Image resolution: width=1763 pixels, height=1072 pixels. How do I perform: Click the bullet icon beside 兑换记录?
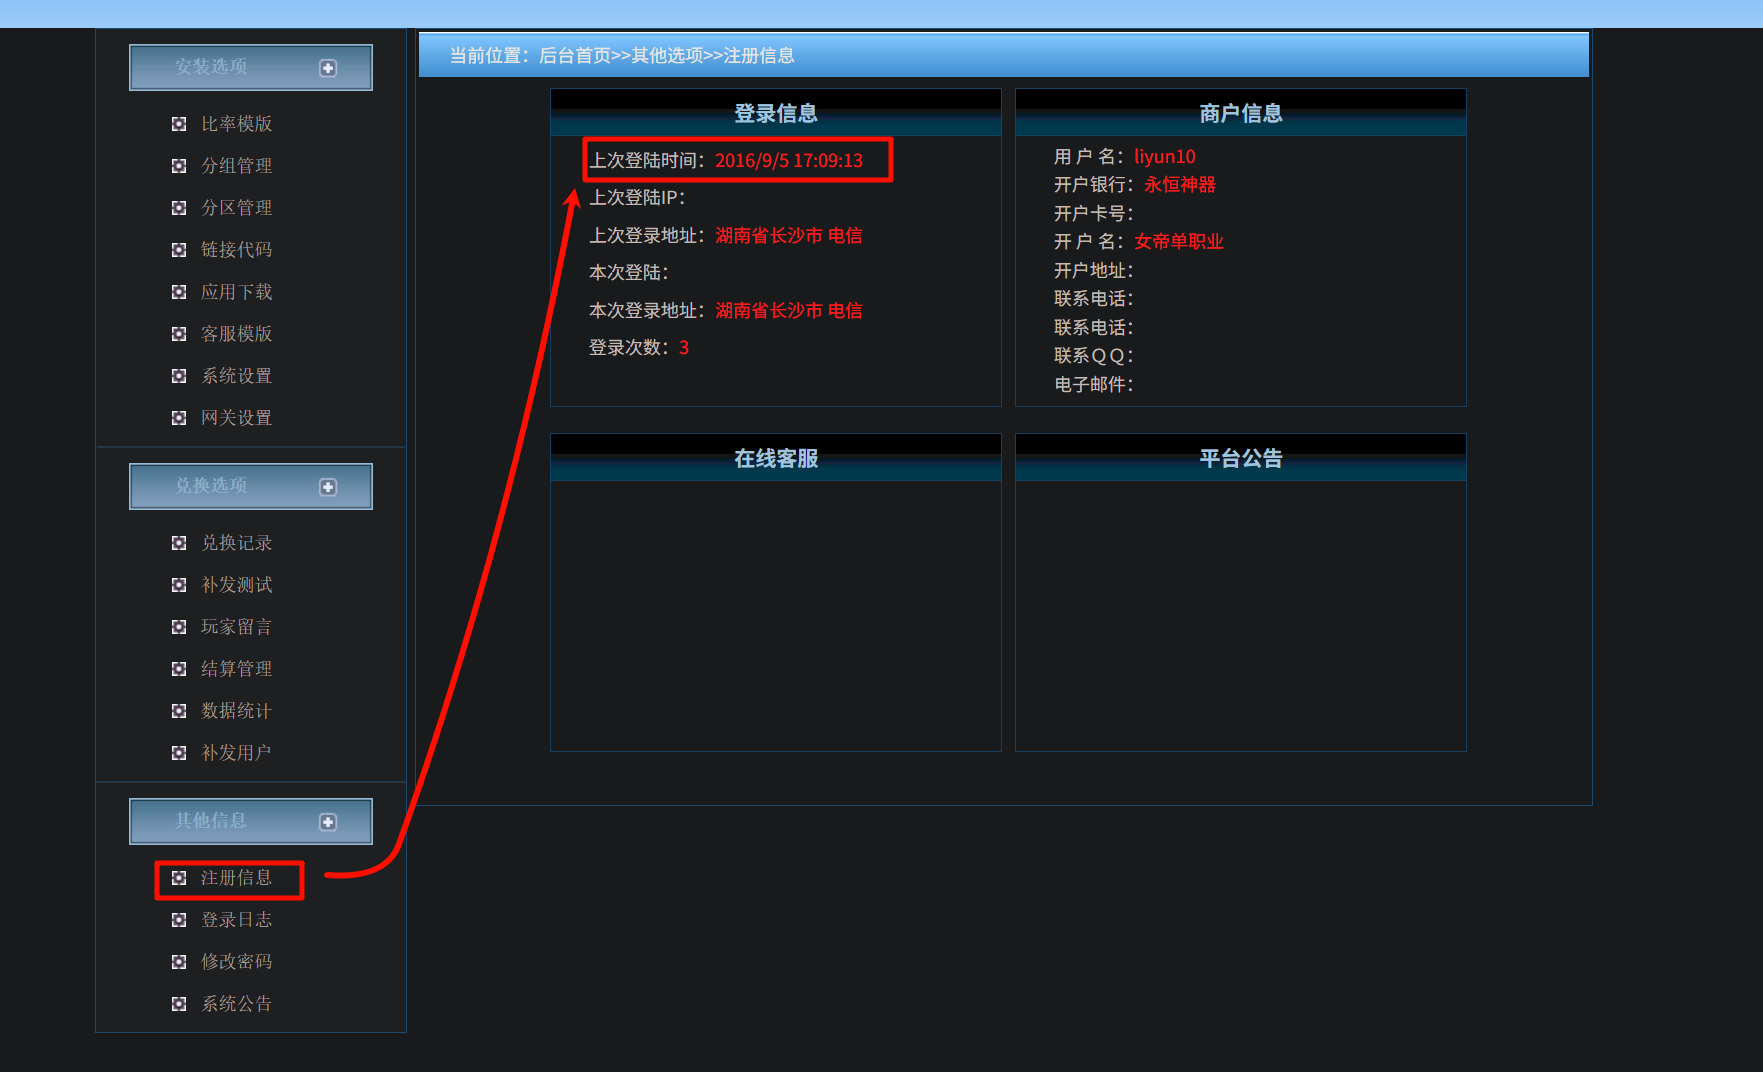[179, 543]
